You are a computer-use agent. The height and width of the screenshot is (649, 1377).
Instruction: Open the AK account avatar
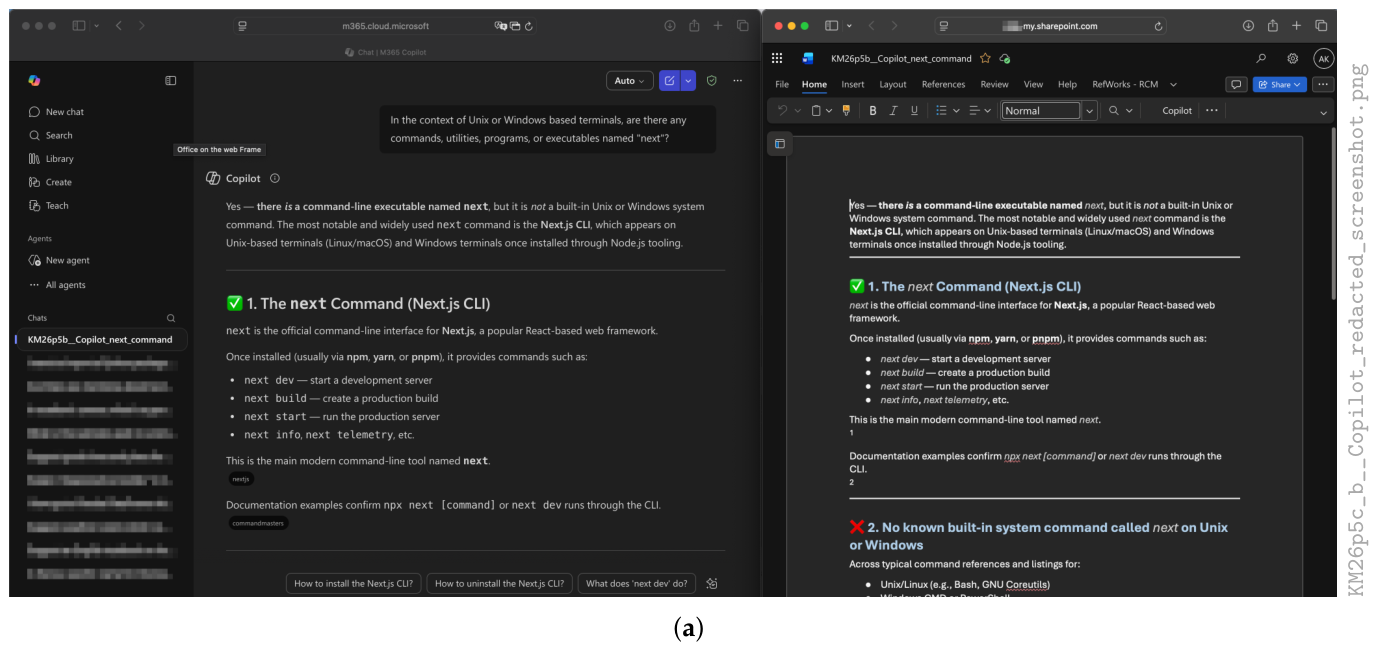[x=1323, y=58]
